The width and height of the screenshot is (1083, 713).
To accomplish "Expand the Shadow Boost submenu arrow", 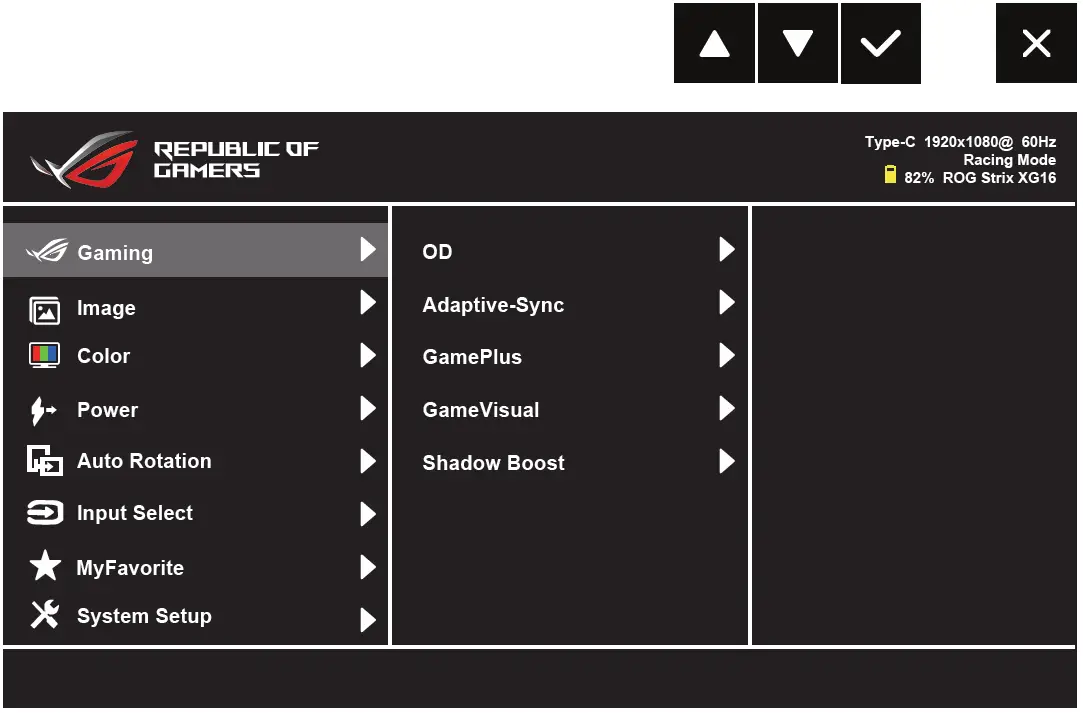I will pos(727,462).
